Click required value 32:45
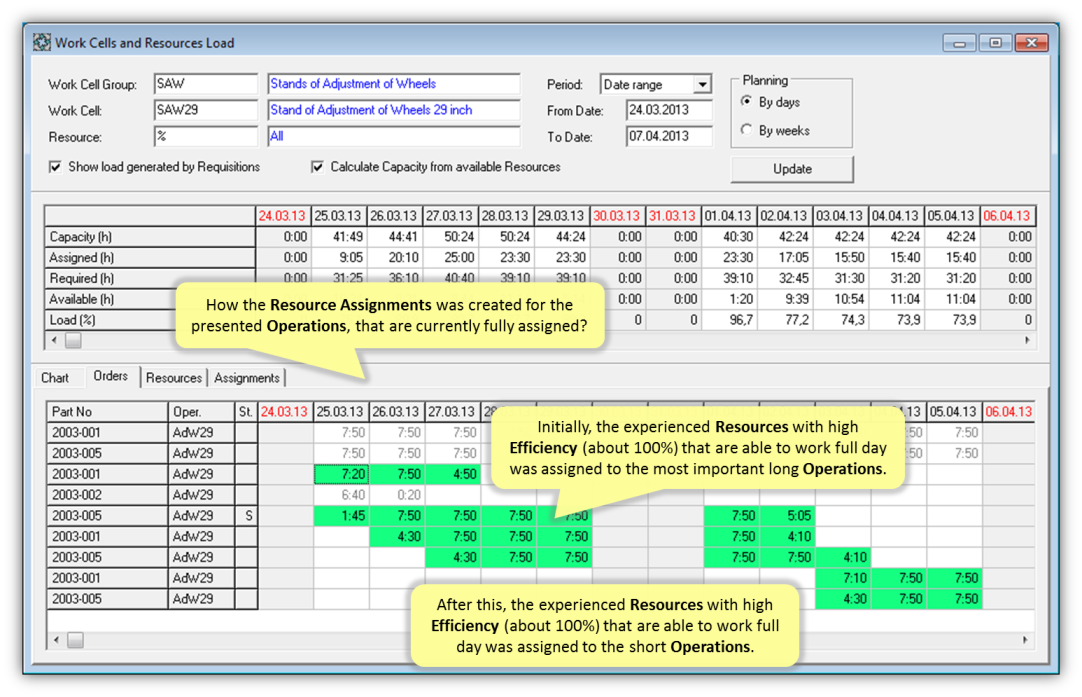 [x=785, y=278]
